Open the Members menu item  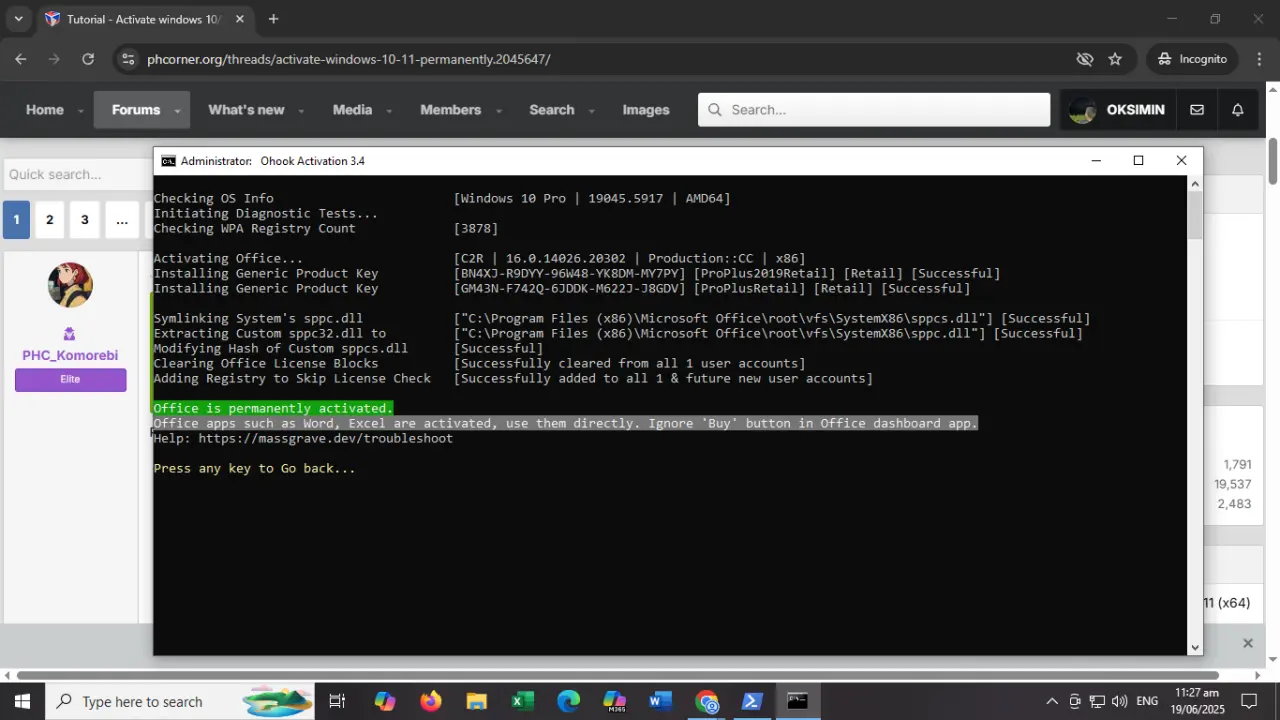(x=451, y=110)
